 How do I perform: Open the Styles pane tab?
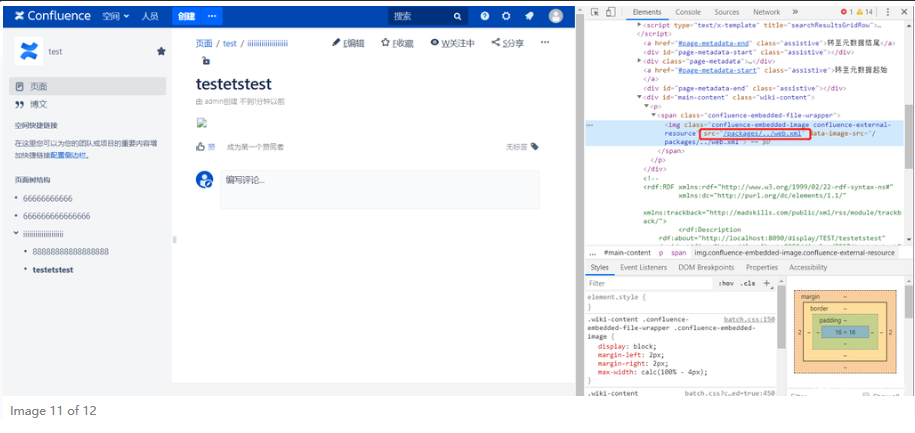tap(599, 267)
